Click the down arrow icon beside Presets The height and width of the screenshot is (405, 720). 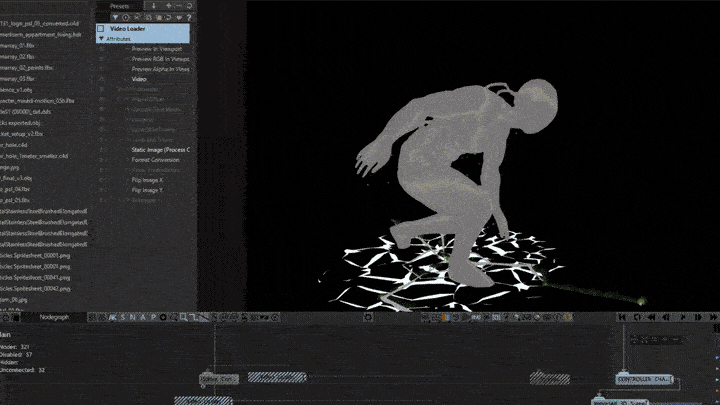click(153, 6)
